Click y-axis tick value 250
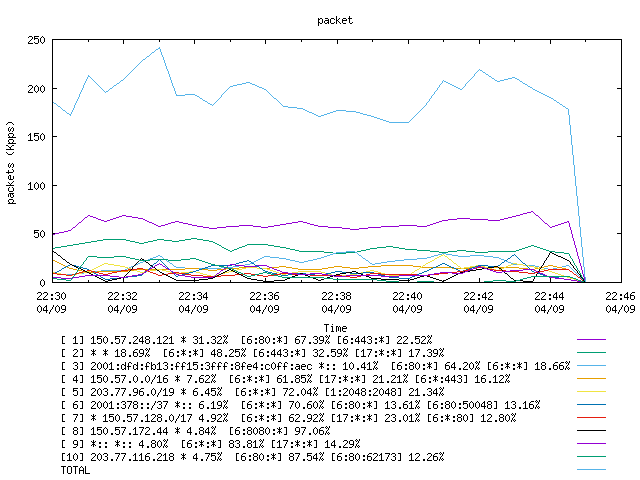Viewport: 640px width, 480px height. pyautogui.click(x=36, y=40)
